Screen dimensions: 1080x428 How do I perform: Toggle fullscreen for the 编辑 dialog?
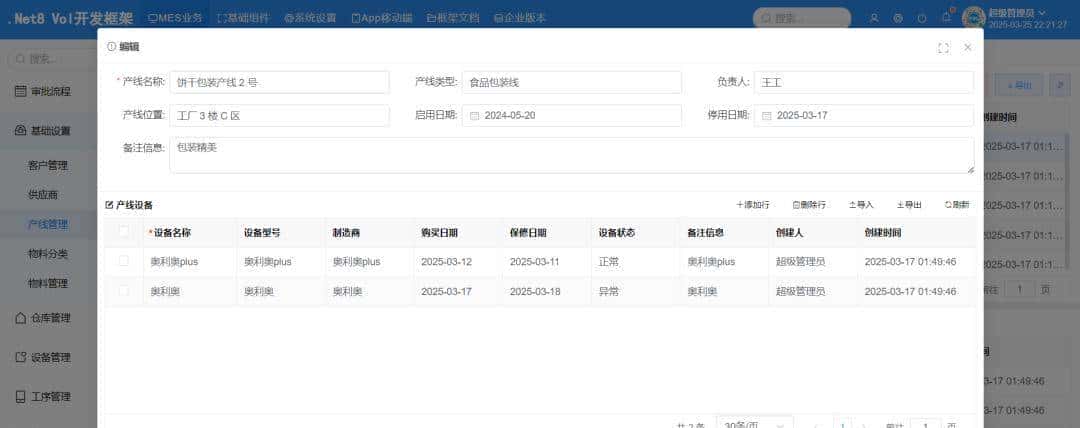[x=944, y=48]
